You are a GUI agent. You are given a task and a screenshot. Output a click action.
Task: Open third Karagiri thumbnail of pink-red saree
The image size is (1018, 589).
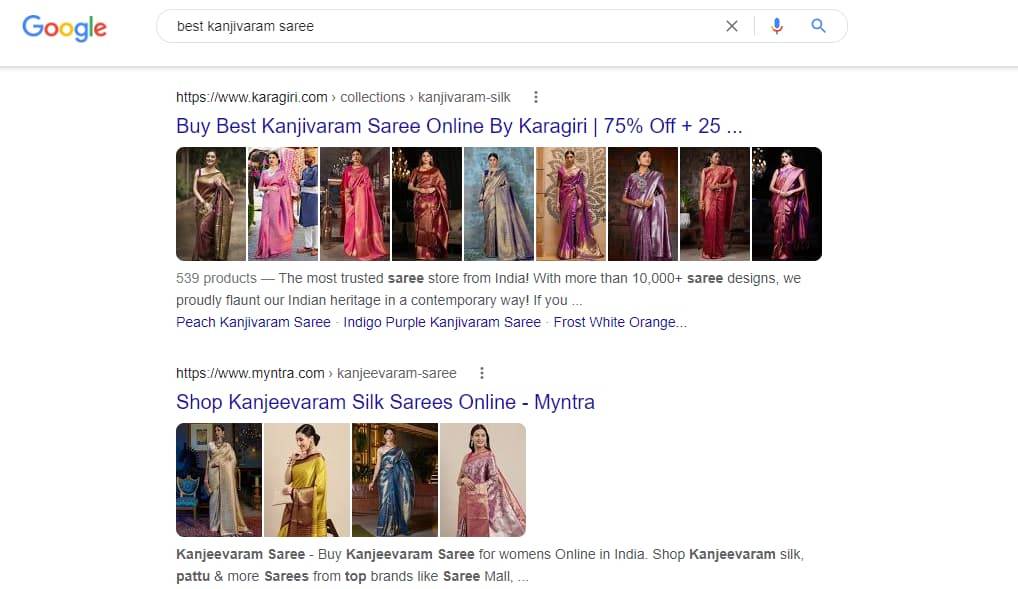coord(355,204)
